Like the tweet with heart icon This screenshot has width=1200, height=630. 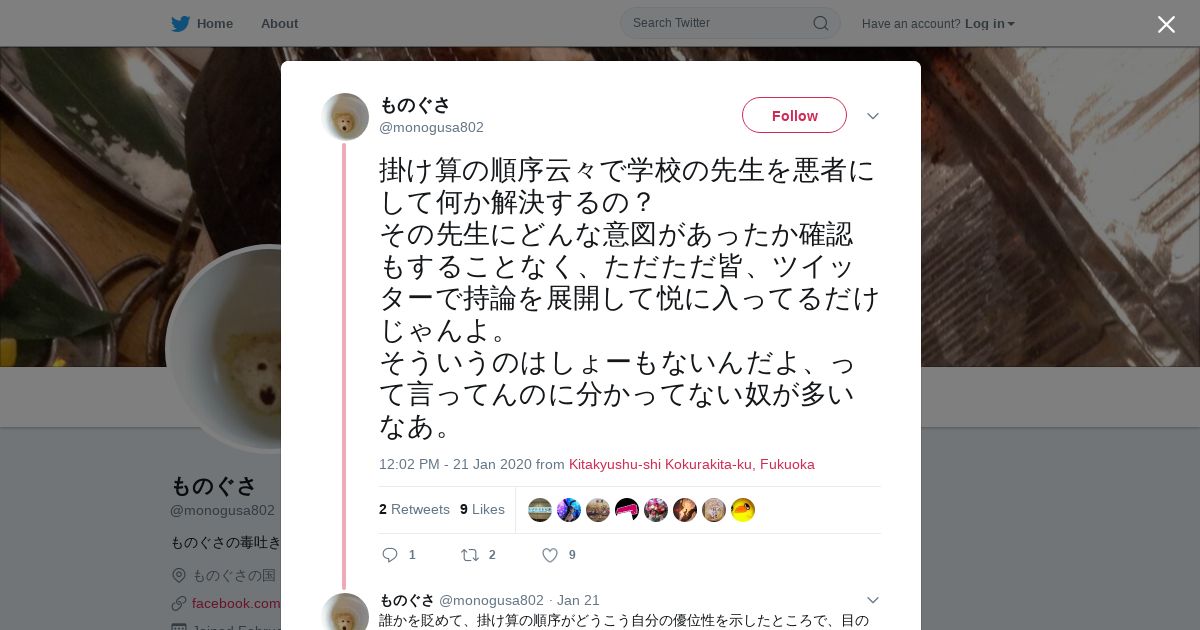[549, 555]
